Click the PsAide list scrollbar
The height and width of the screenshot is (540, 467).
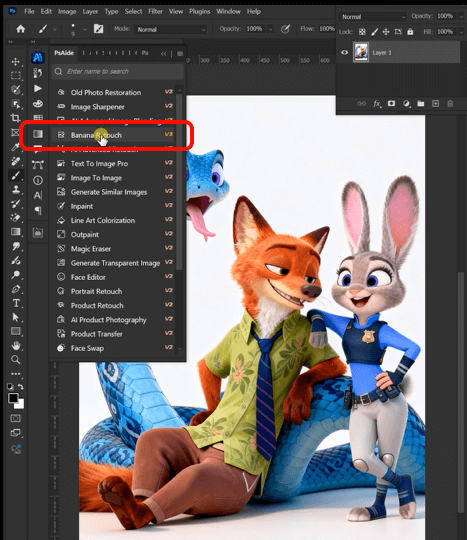pyautogui.click(x=179, y=183)
